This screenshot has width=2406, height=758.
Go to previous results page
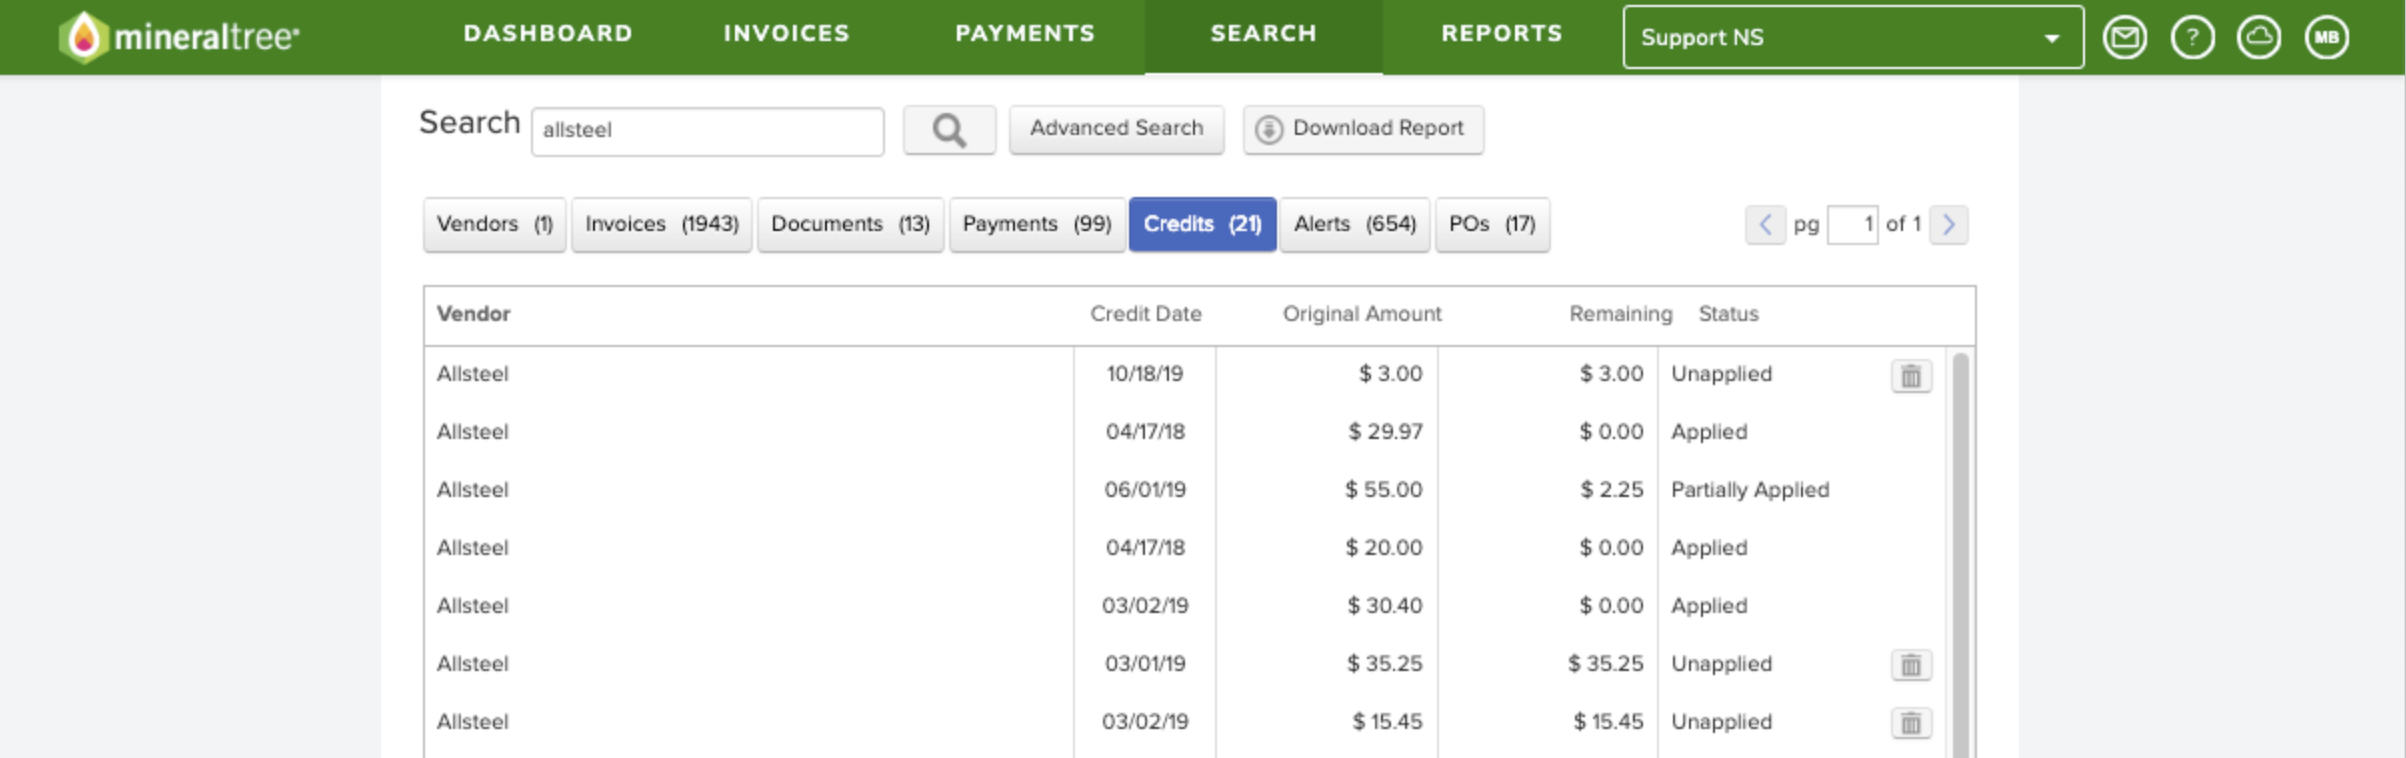click(x=1765, y=224)
